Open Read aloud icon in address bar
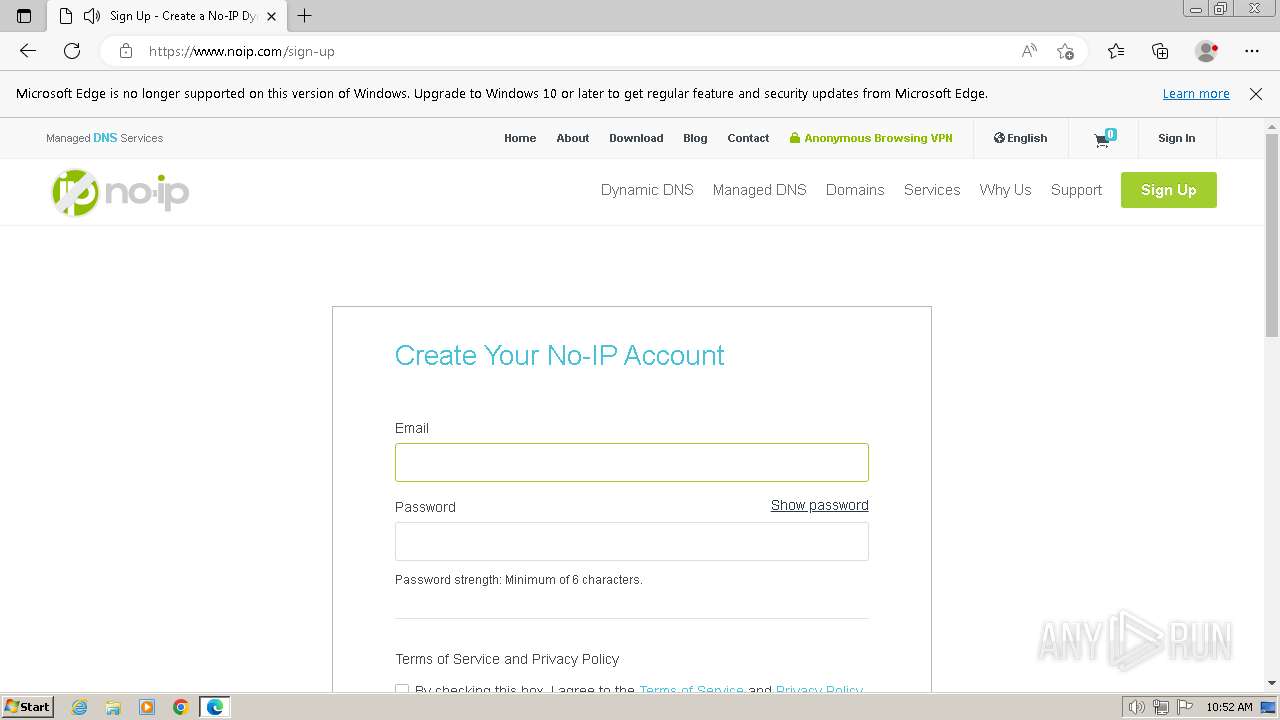1280x720 pixels. tap(1029, 51)
